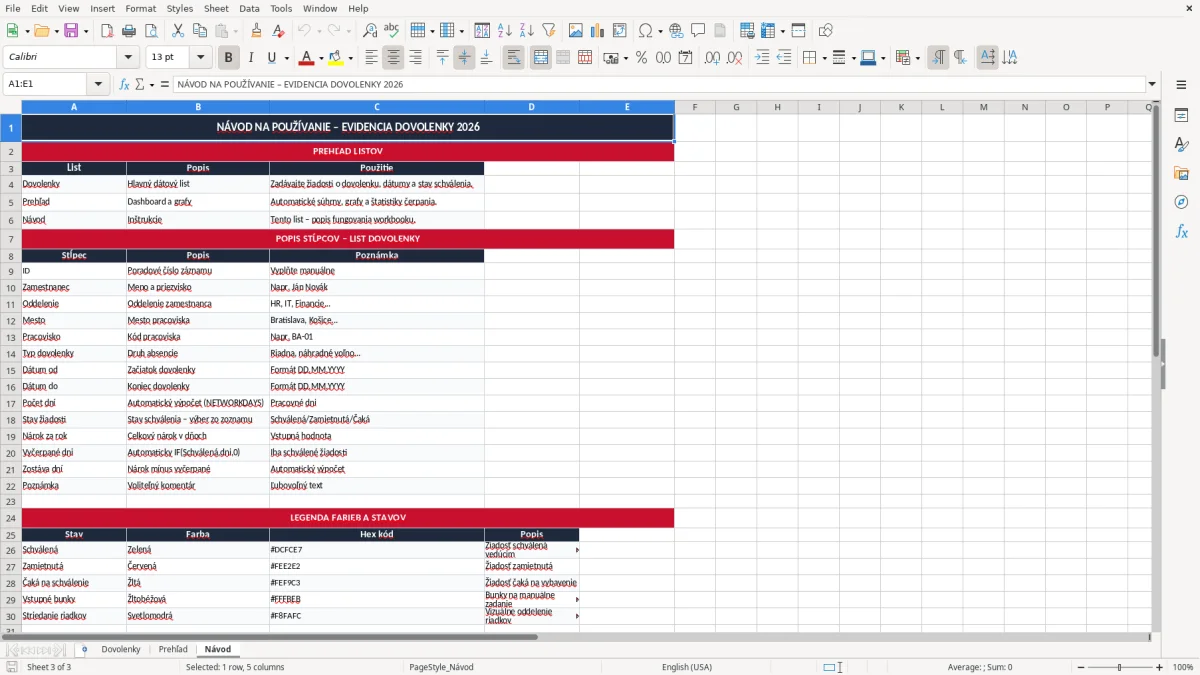1200x675 pixels.
Task: Run the spelling check
Action: pos(391,31)
